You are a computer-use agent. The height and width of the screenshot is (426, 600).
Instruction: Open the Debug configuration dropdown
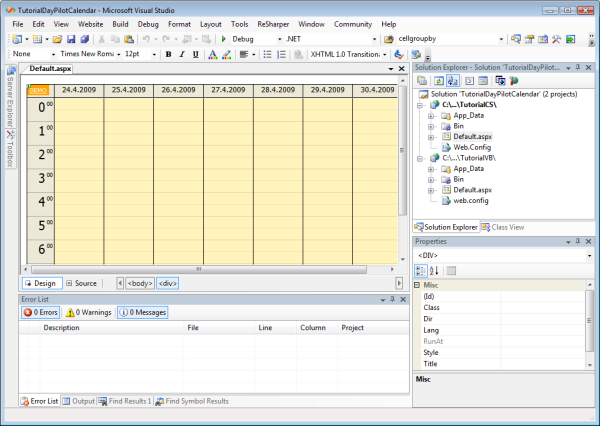pyautogui.click(x=279, y=39)
